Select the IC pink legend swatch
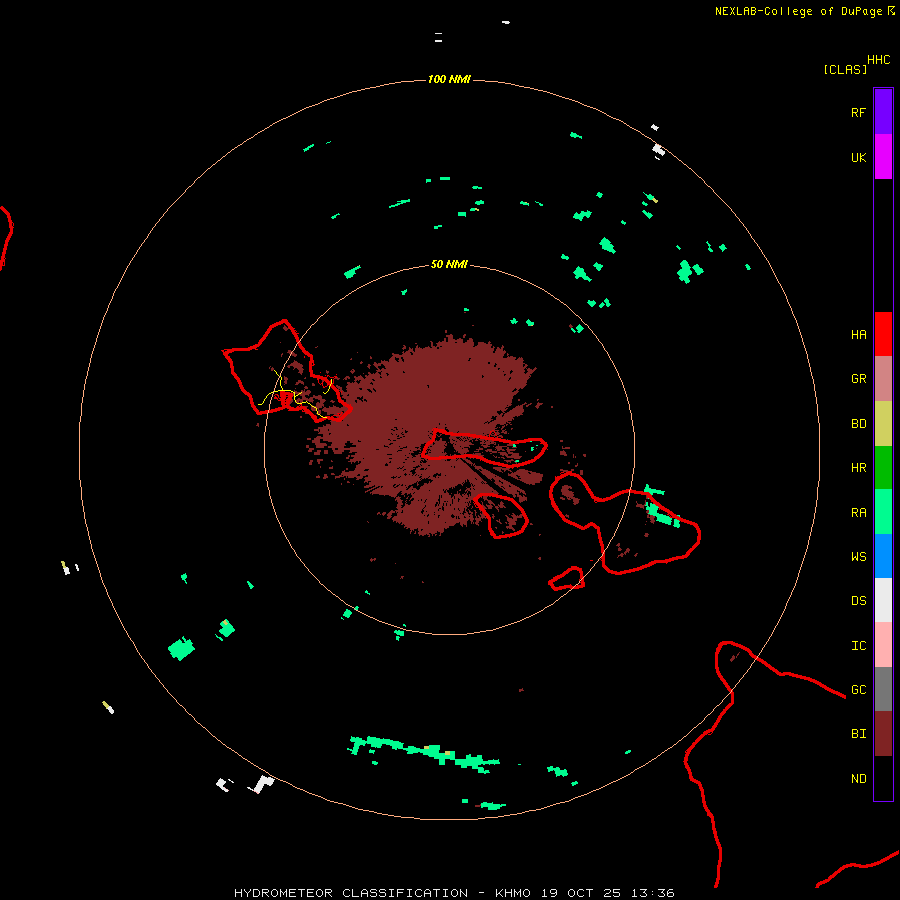 883,645
